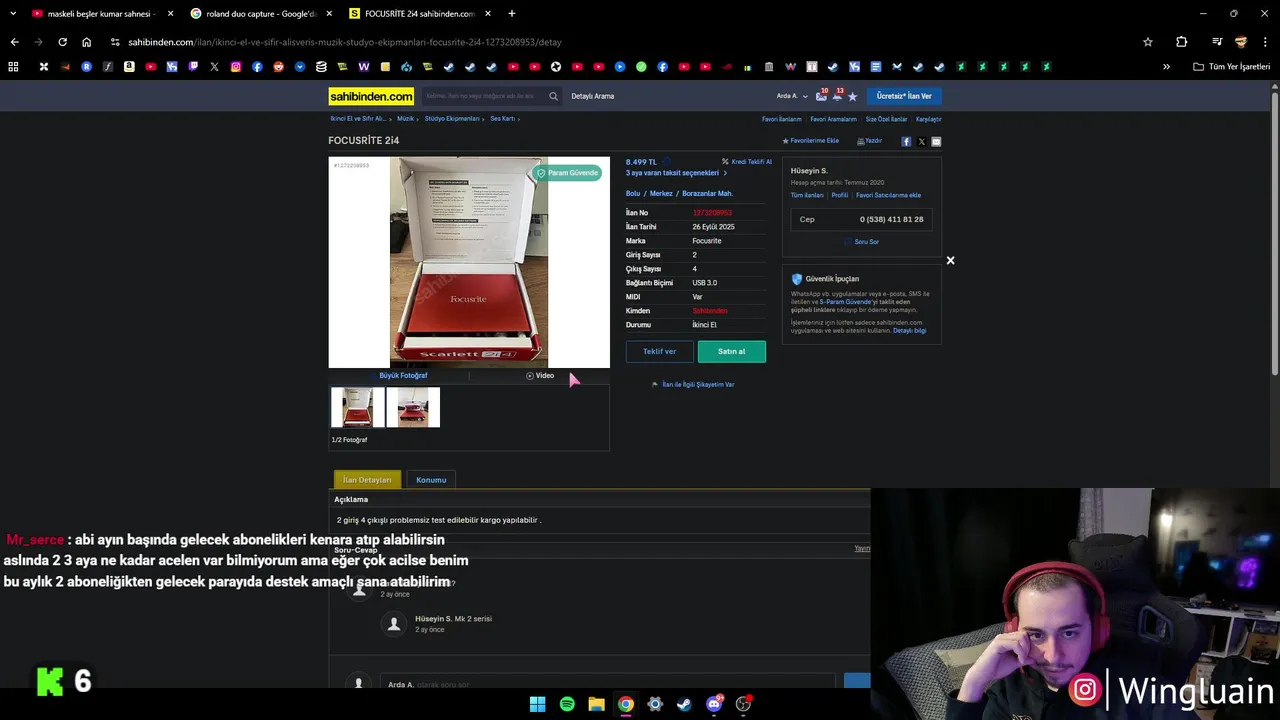Open Spotify from the taskbar

tap(567, 704)
